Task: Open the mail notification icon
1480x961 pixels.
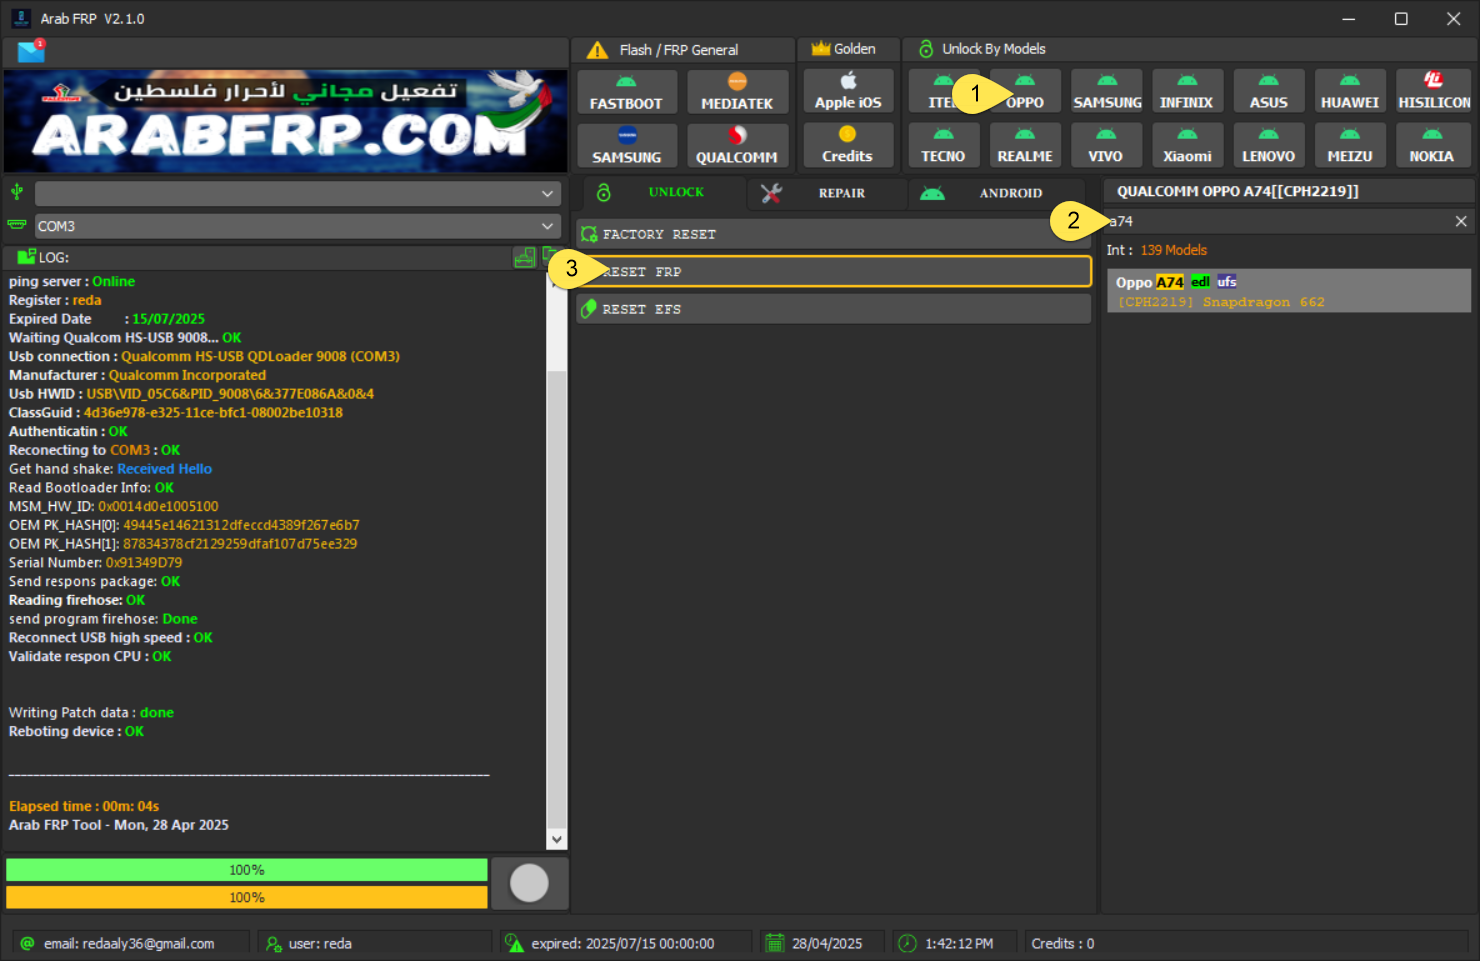Action: (31, 51)
